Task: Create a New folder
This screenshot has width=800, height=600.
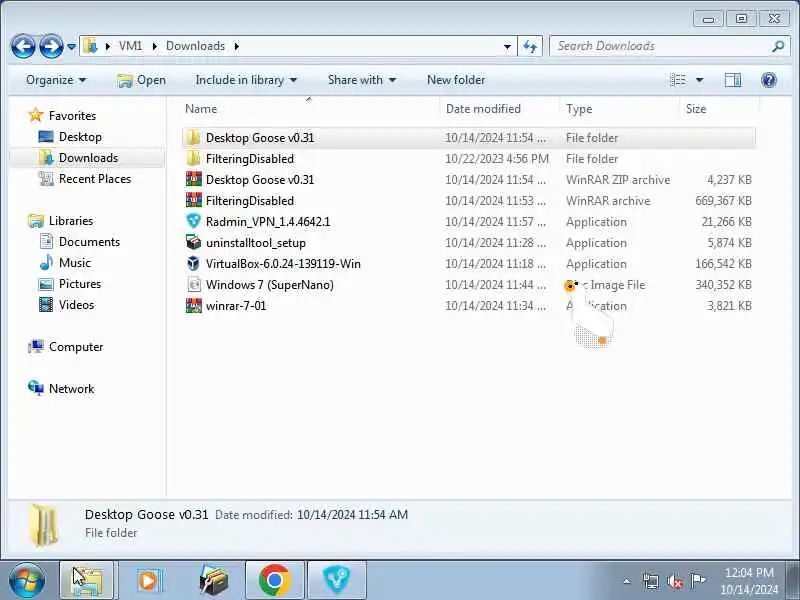Action: 456,80
